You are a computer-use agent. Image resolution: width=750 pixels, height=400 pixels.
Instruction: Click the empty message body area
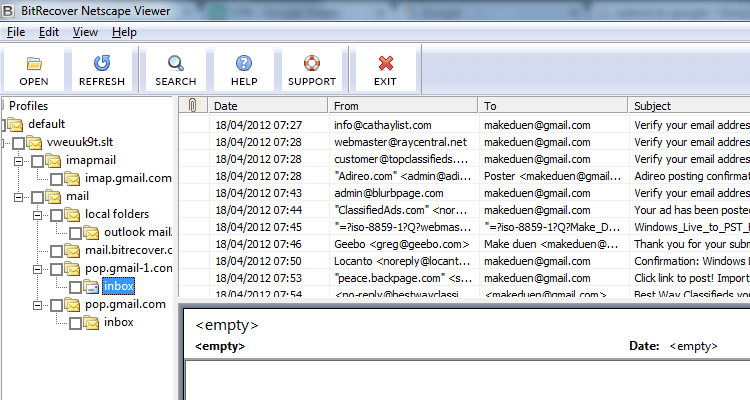point(467,380)
